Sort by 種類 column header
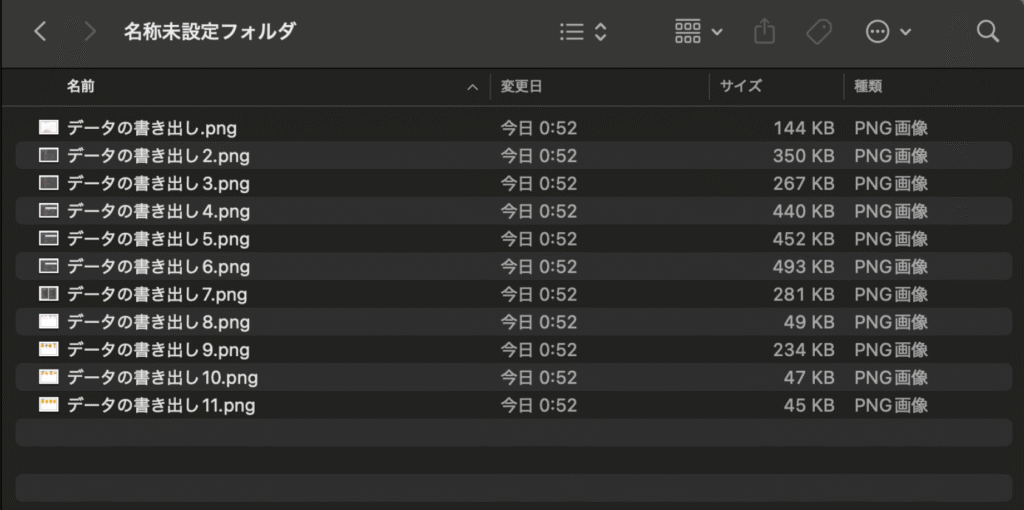Viewport: 1024px width, 510px height. 868,87
